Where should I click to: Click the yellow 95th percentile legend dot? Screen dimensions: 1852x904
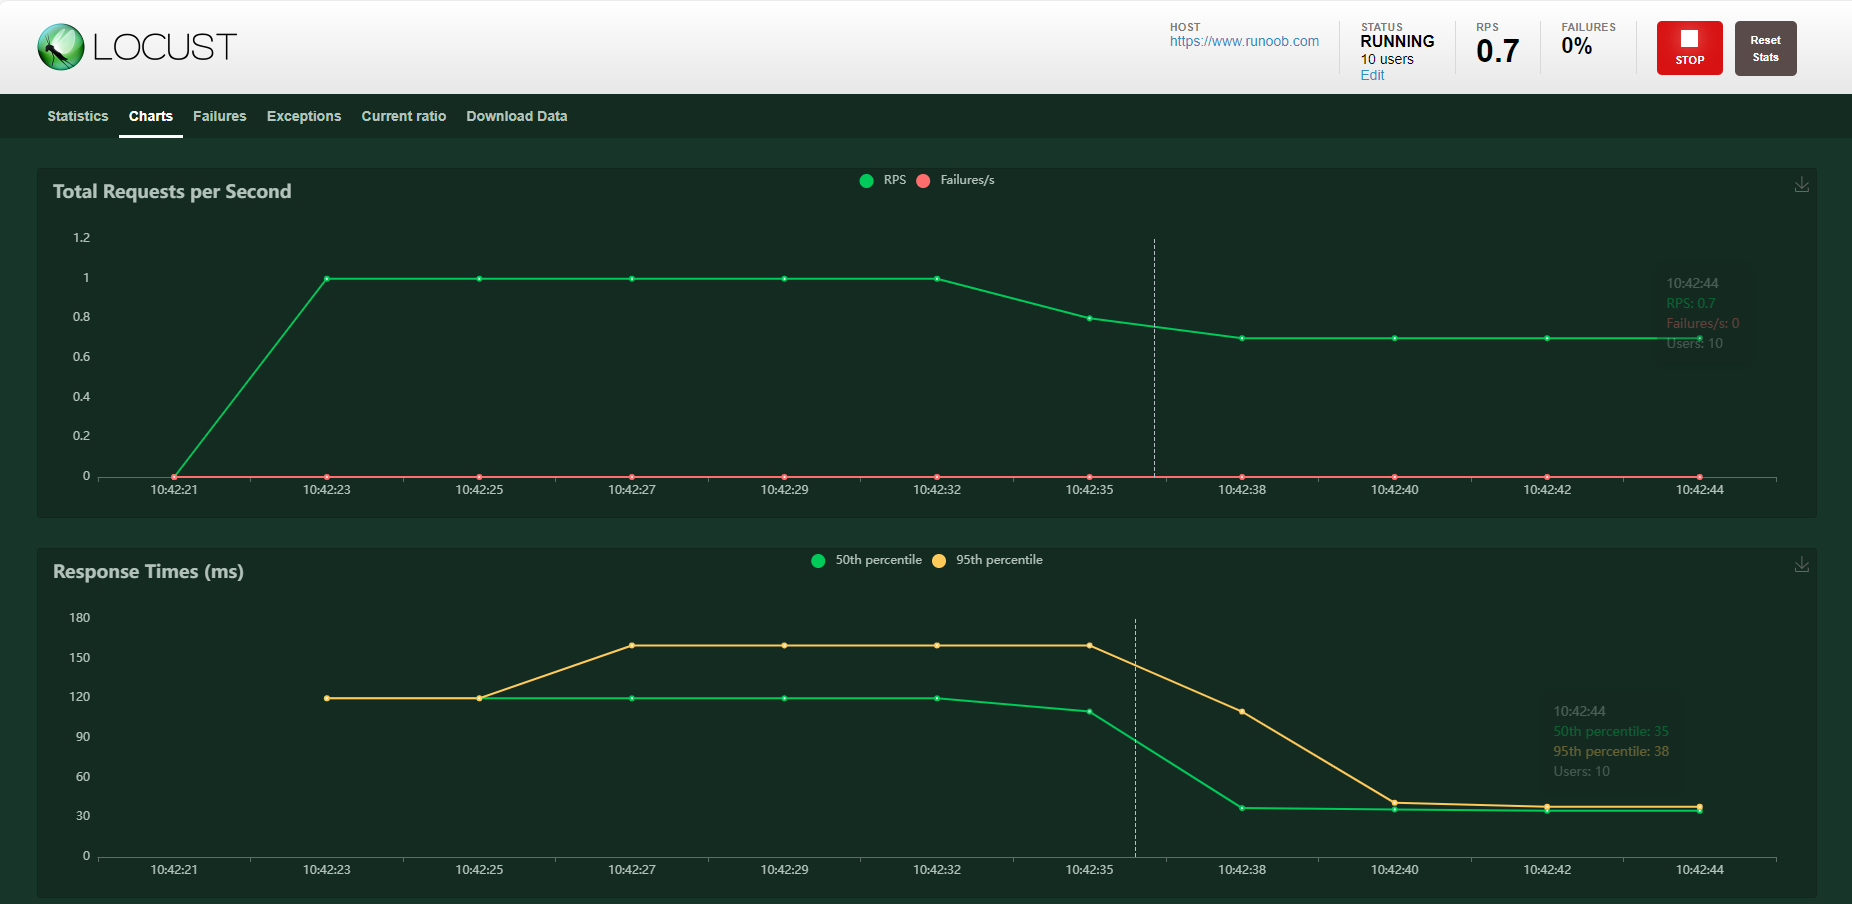point(939,561)
